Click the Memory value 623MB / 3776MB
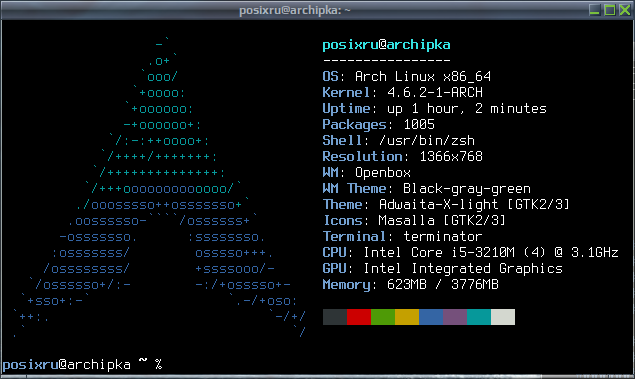 (x=443, y=285)
